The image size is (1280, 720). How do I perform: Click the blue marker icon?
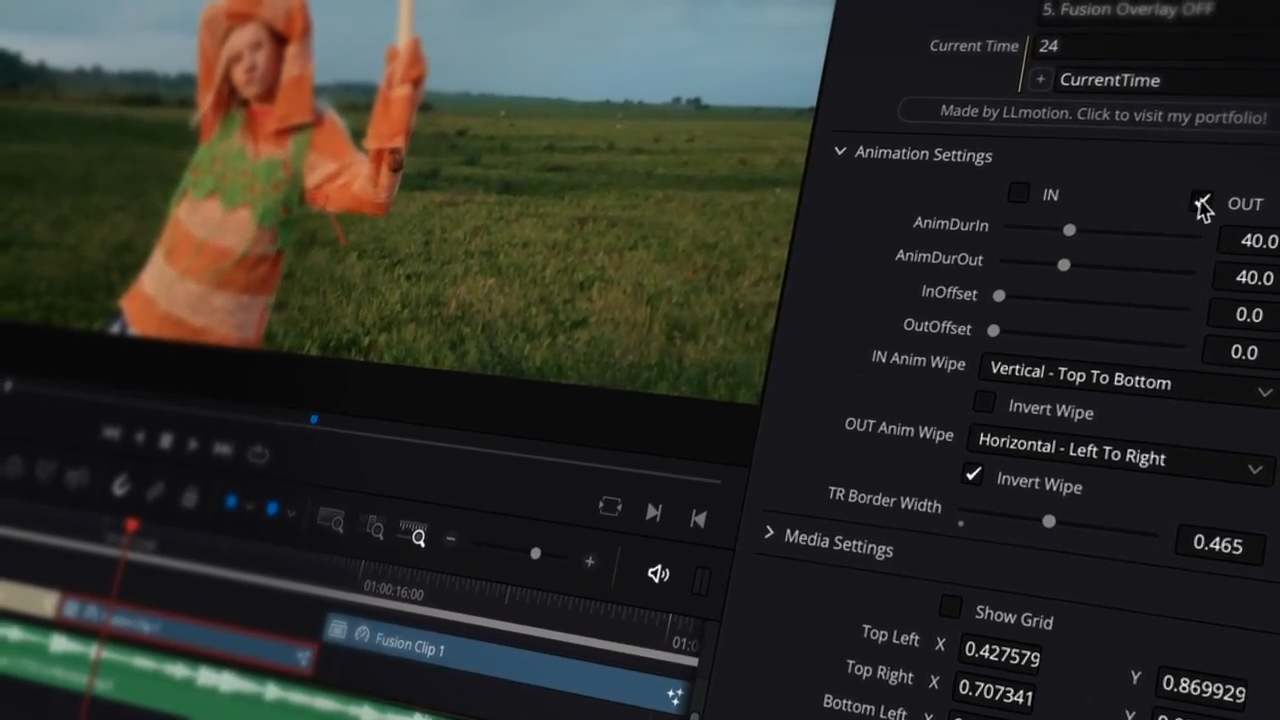pos(272,509)
